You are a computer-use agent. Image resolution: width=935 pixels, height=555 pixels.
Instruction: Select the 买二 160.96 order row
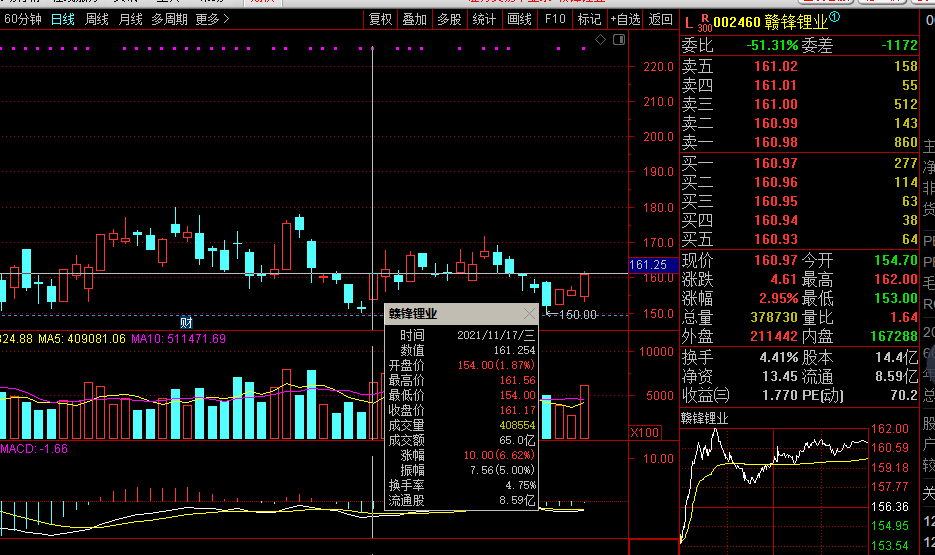pyautogui.click(x=799, y=182)
